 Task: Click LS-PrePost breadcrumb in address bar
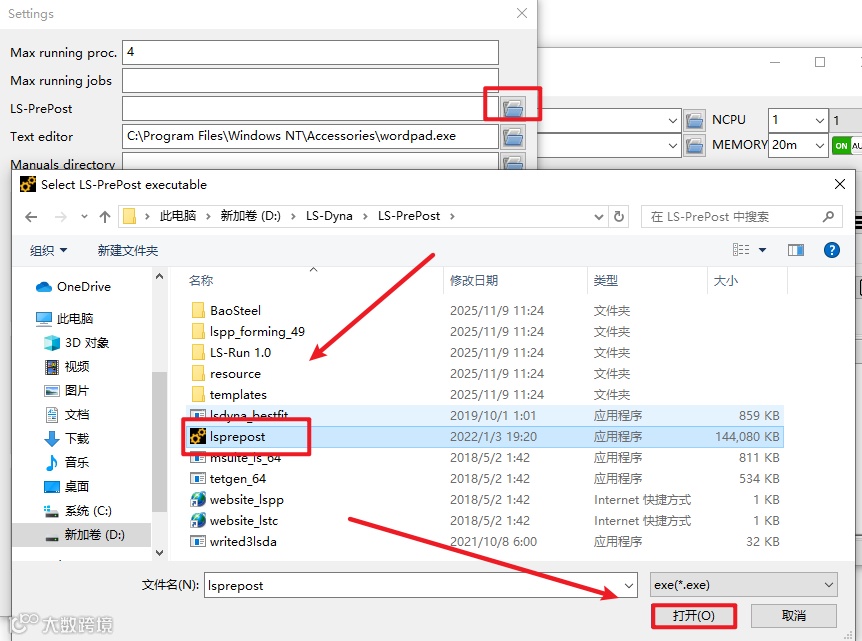(408, 216)
